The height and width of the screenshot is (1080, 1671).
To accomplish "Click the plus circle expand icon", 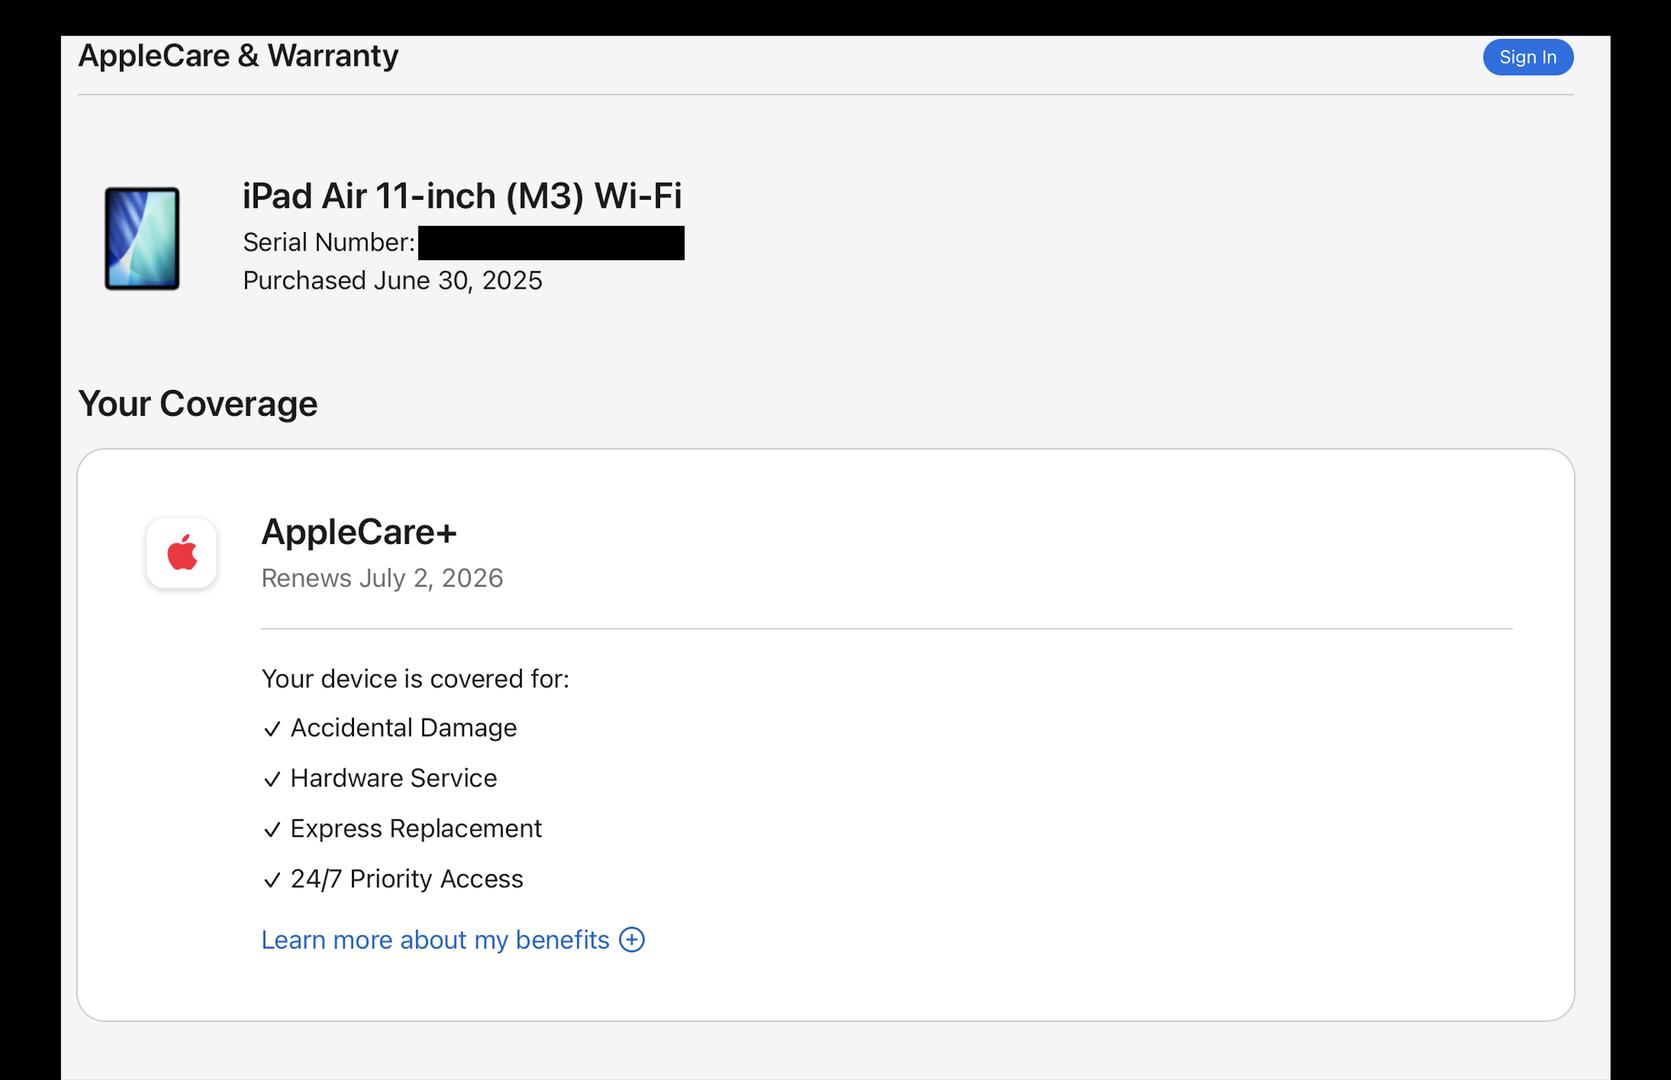I will coord(632,940).
